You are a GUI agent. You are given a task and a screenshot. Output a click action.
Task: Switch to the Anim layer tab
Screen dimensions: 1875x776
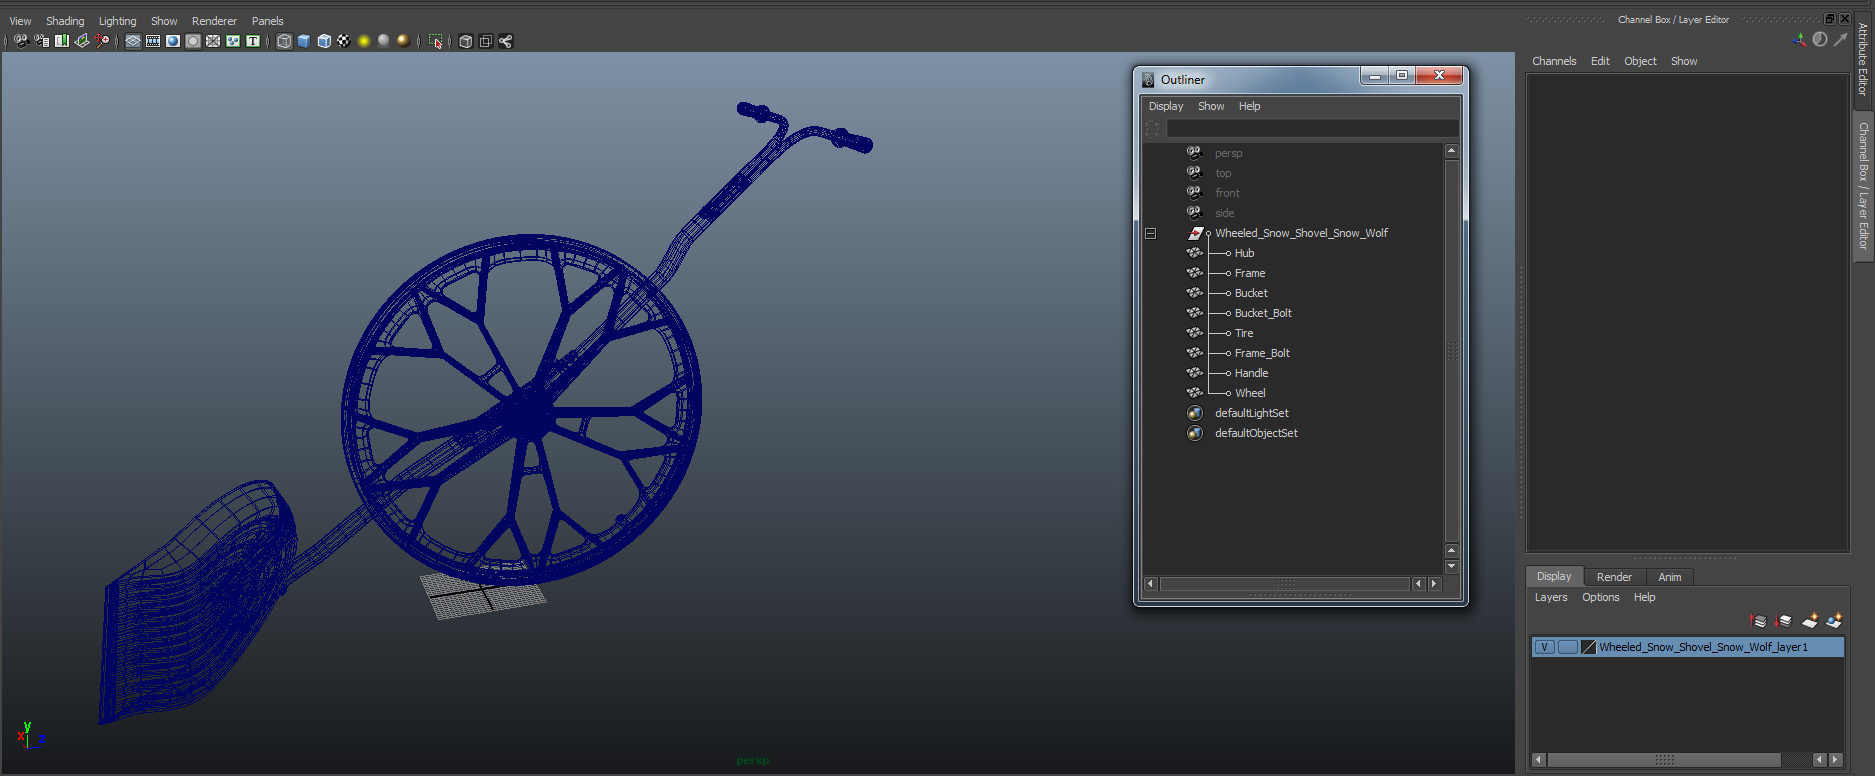point(1669,577)
